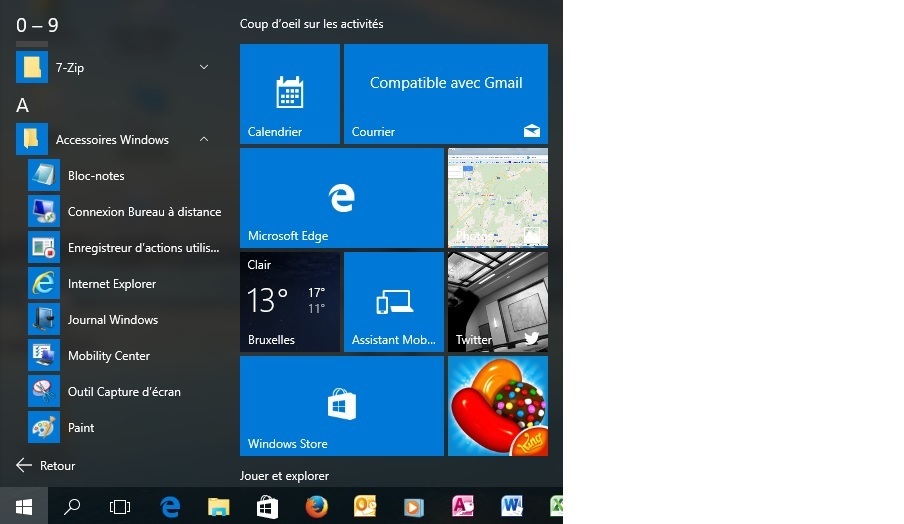Viewport: 904px width, 524px height.
Task: Open Outlook from the taskbar
Action: [365, 507]
